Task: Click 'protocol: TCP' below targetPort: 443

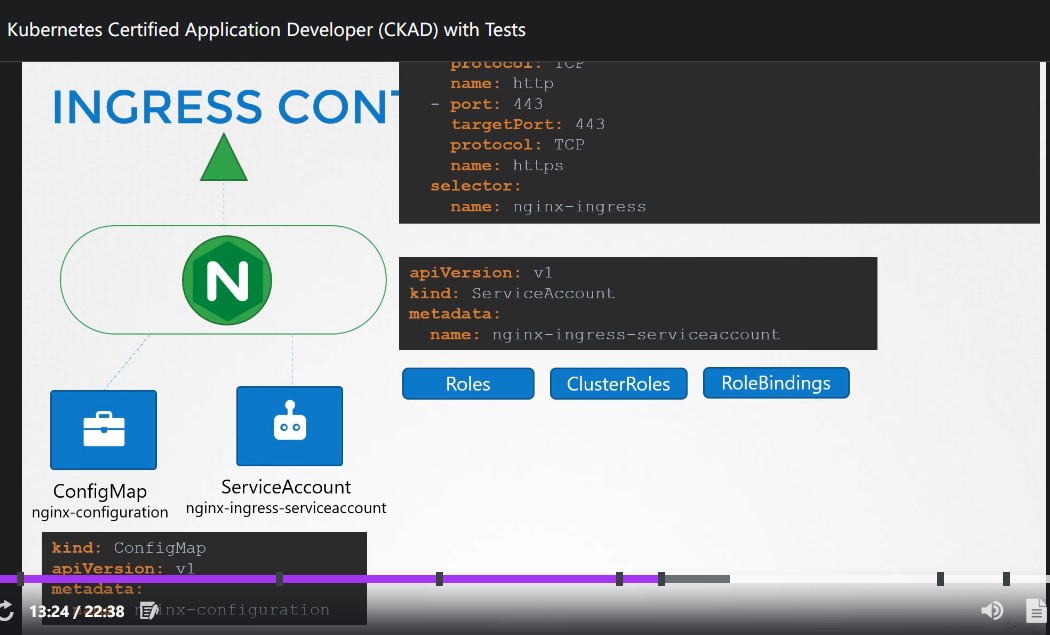Action: click(x=517, y=145)
